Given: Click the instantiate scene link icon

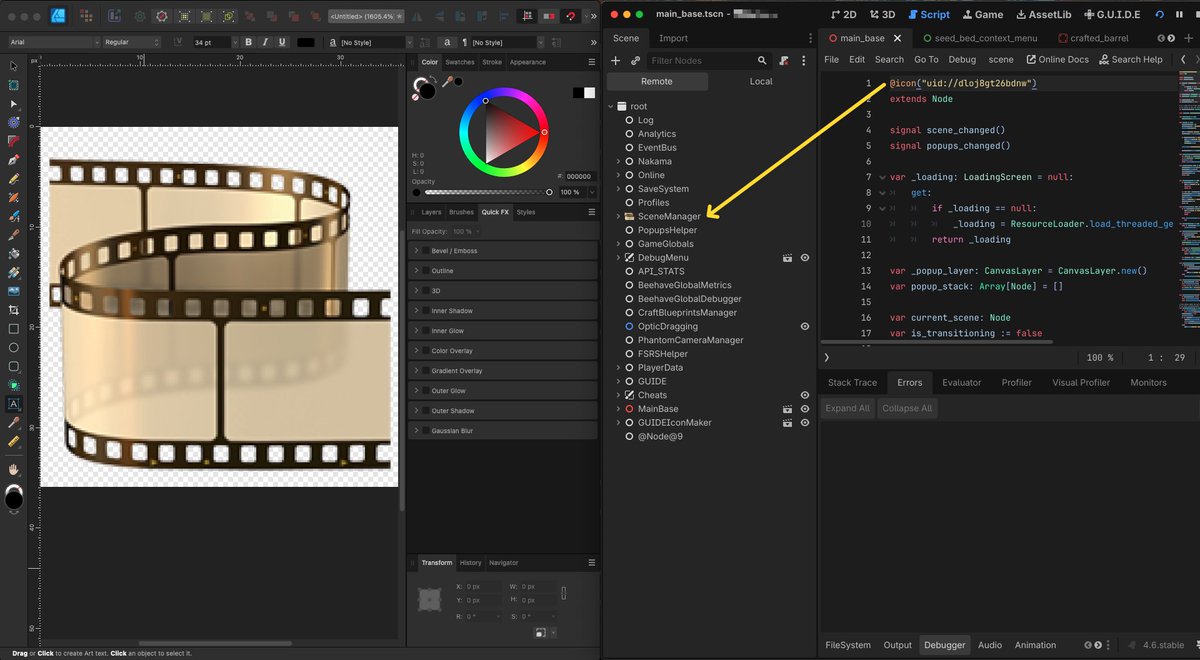Looking at the screenshot, I should [635, 61].
